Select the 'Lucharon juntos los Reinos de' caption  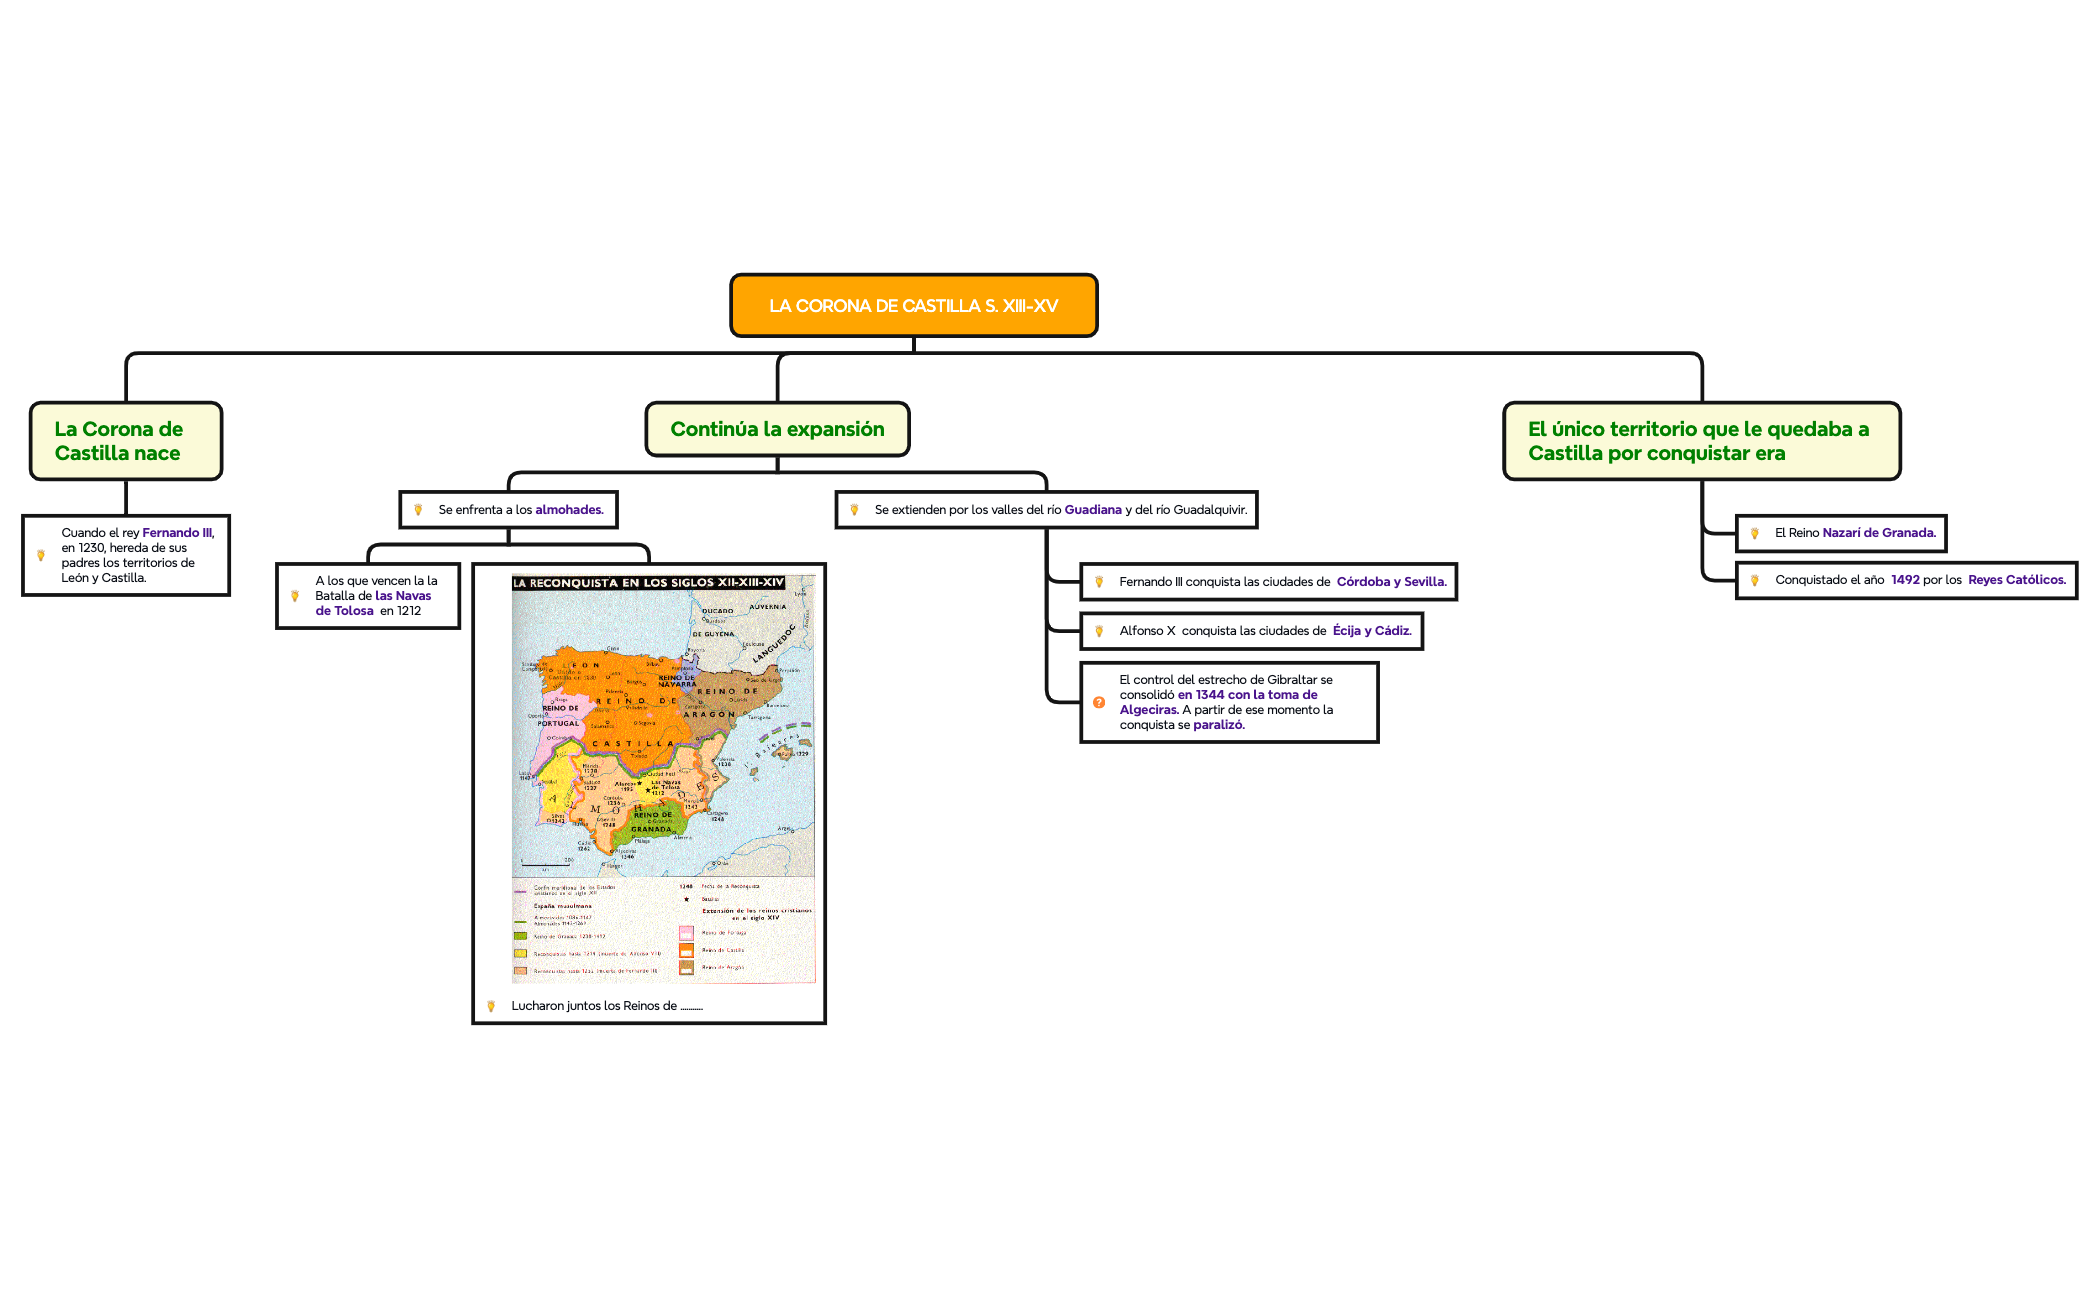[607, 1006]
